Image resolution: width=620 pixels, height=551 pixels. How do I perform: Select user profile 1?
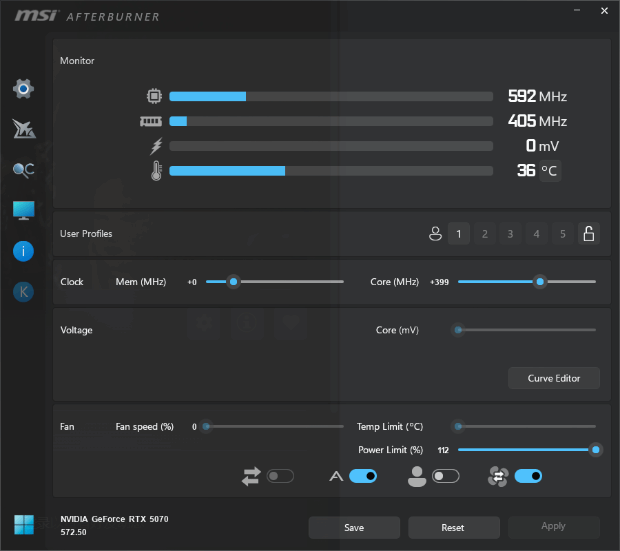[x=459, y=234]
